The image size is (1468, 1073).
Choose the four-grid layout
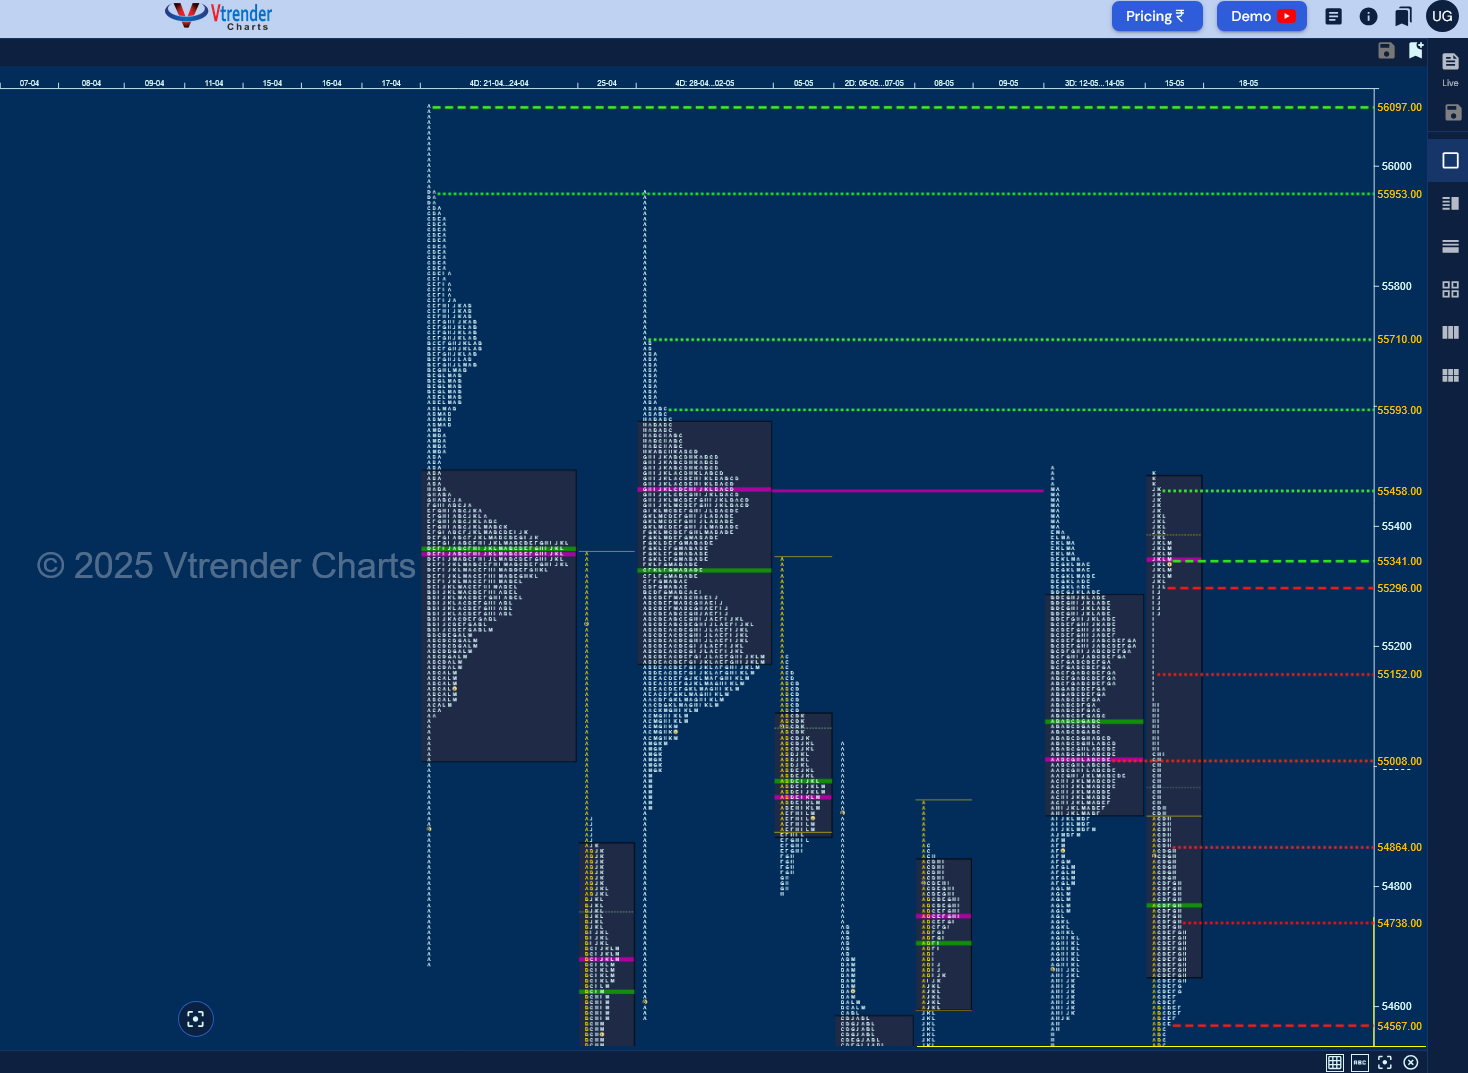(1450, 289)
